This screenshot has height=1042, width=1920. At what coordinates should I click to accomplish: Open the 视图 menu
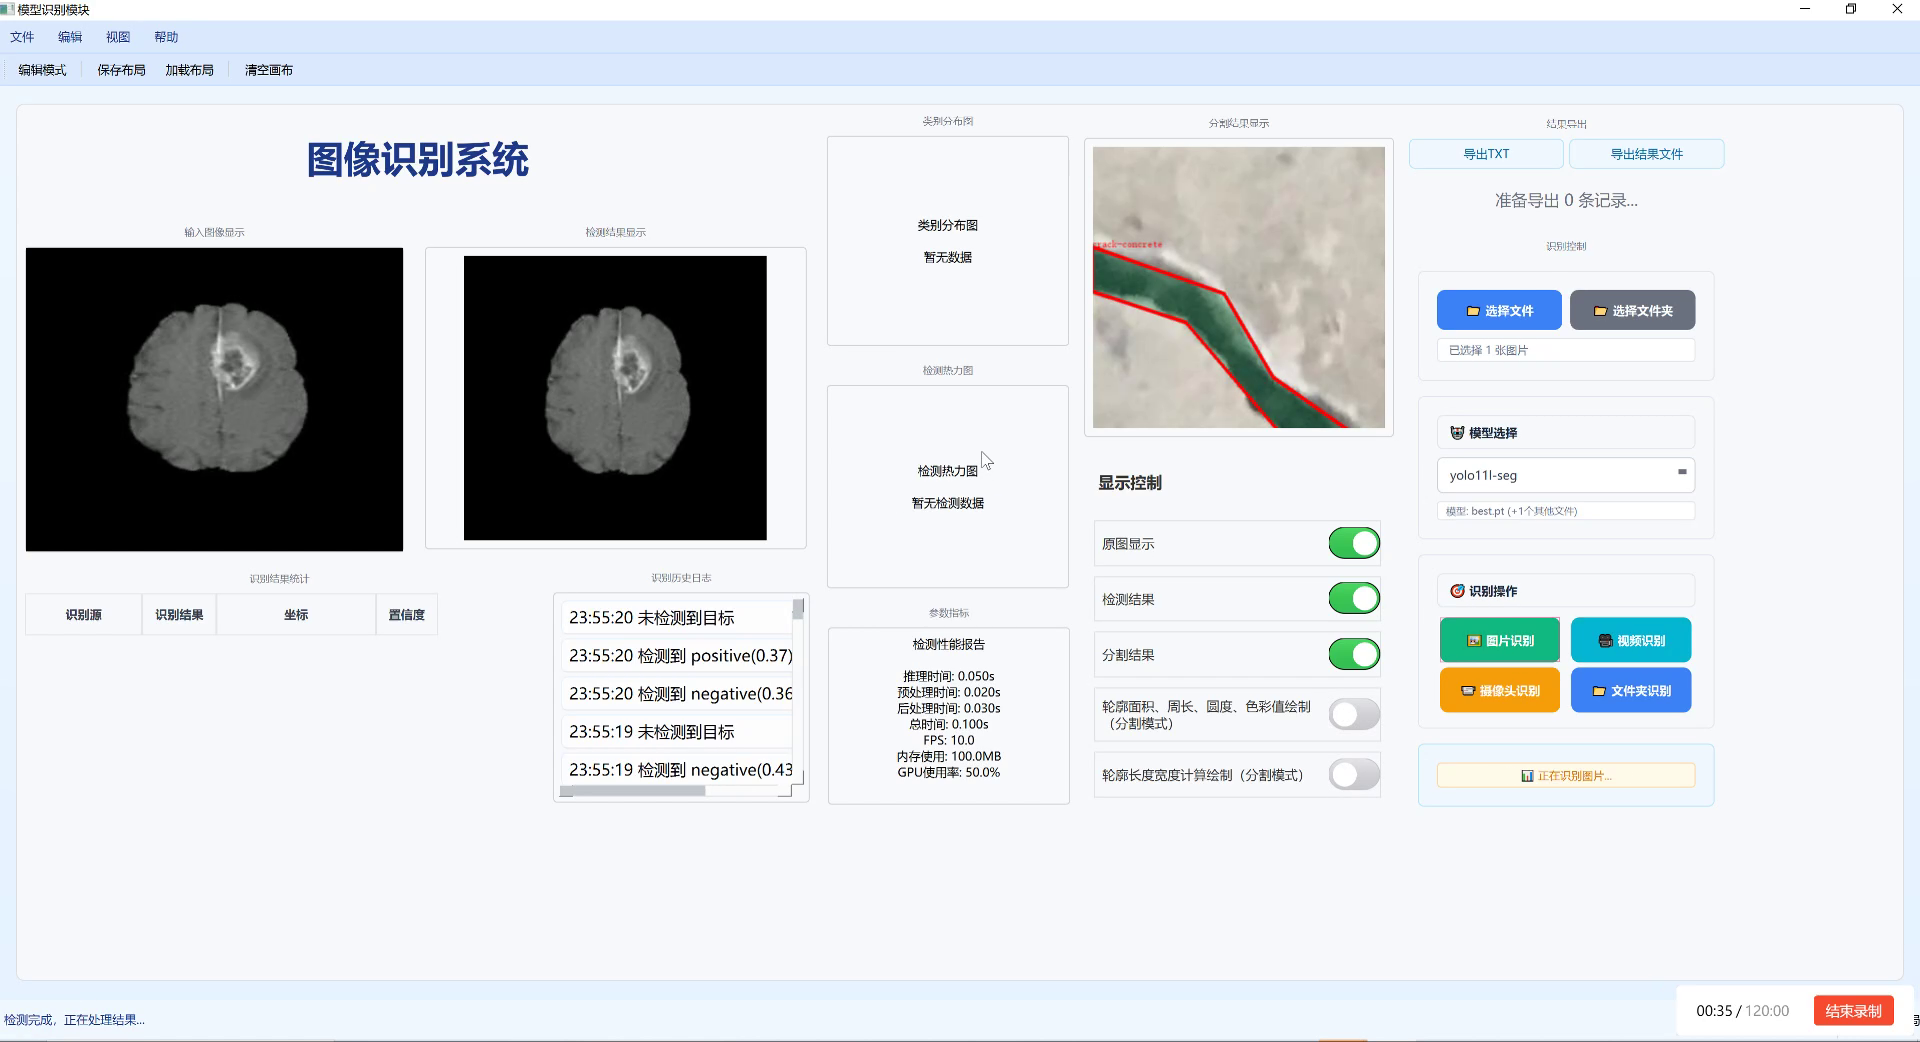point(118,37)
